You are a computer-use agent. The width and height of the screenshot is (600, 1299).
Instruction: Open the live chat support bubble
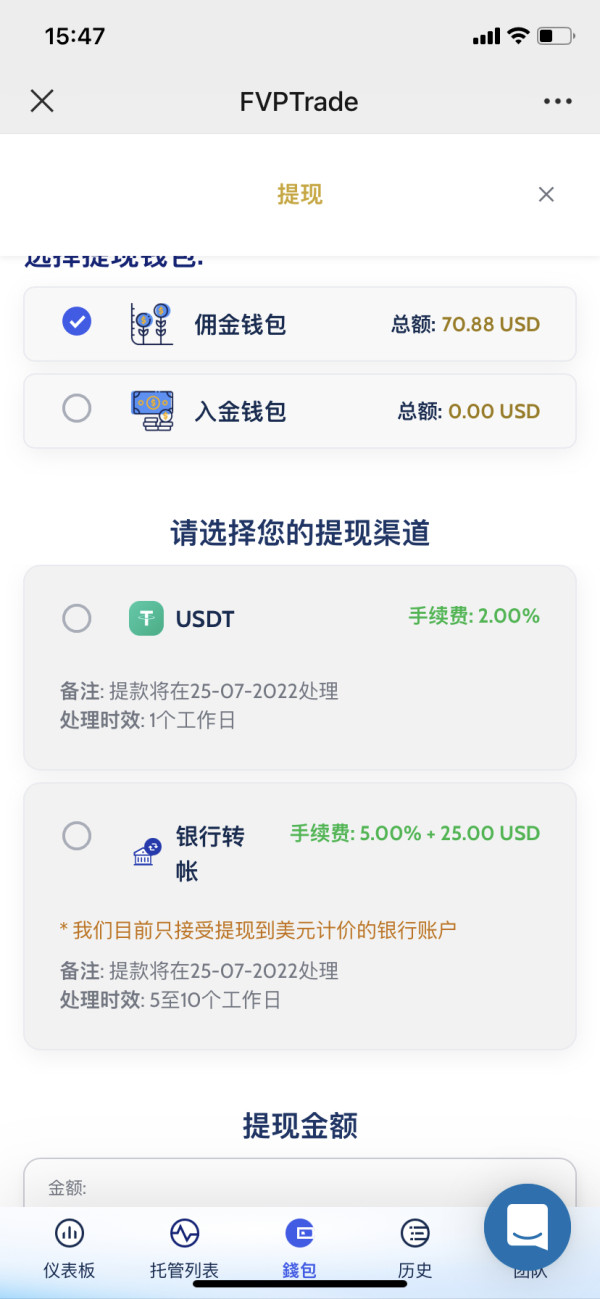point(527,1226)
